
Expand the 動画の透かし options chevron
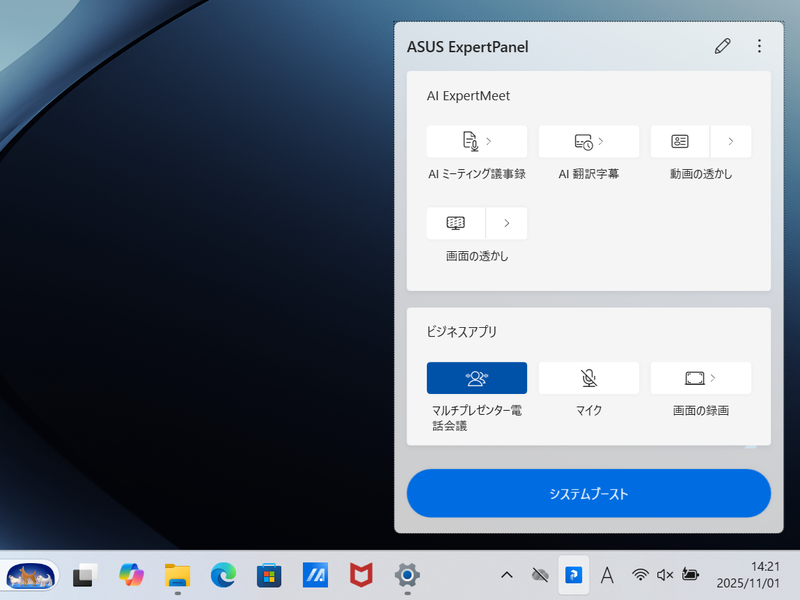coord(731,141)
